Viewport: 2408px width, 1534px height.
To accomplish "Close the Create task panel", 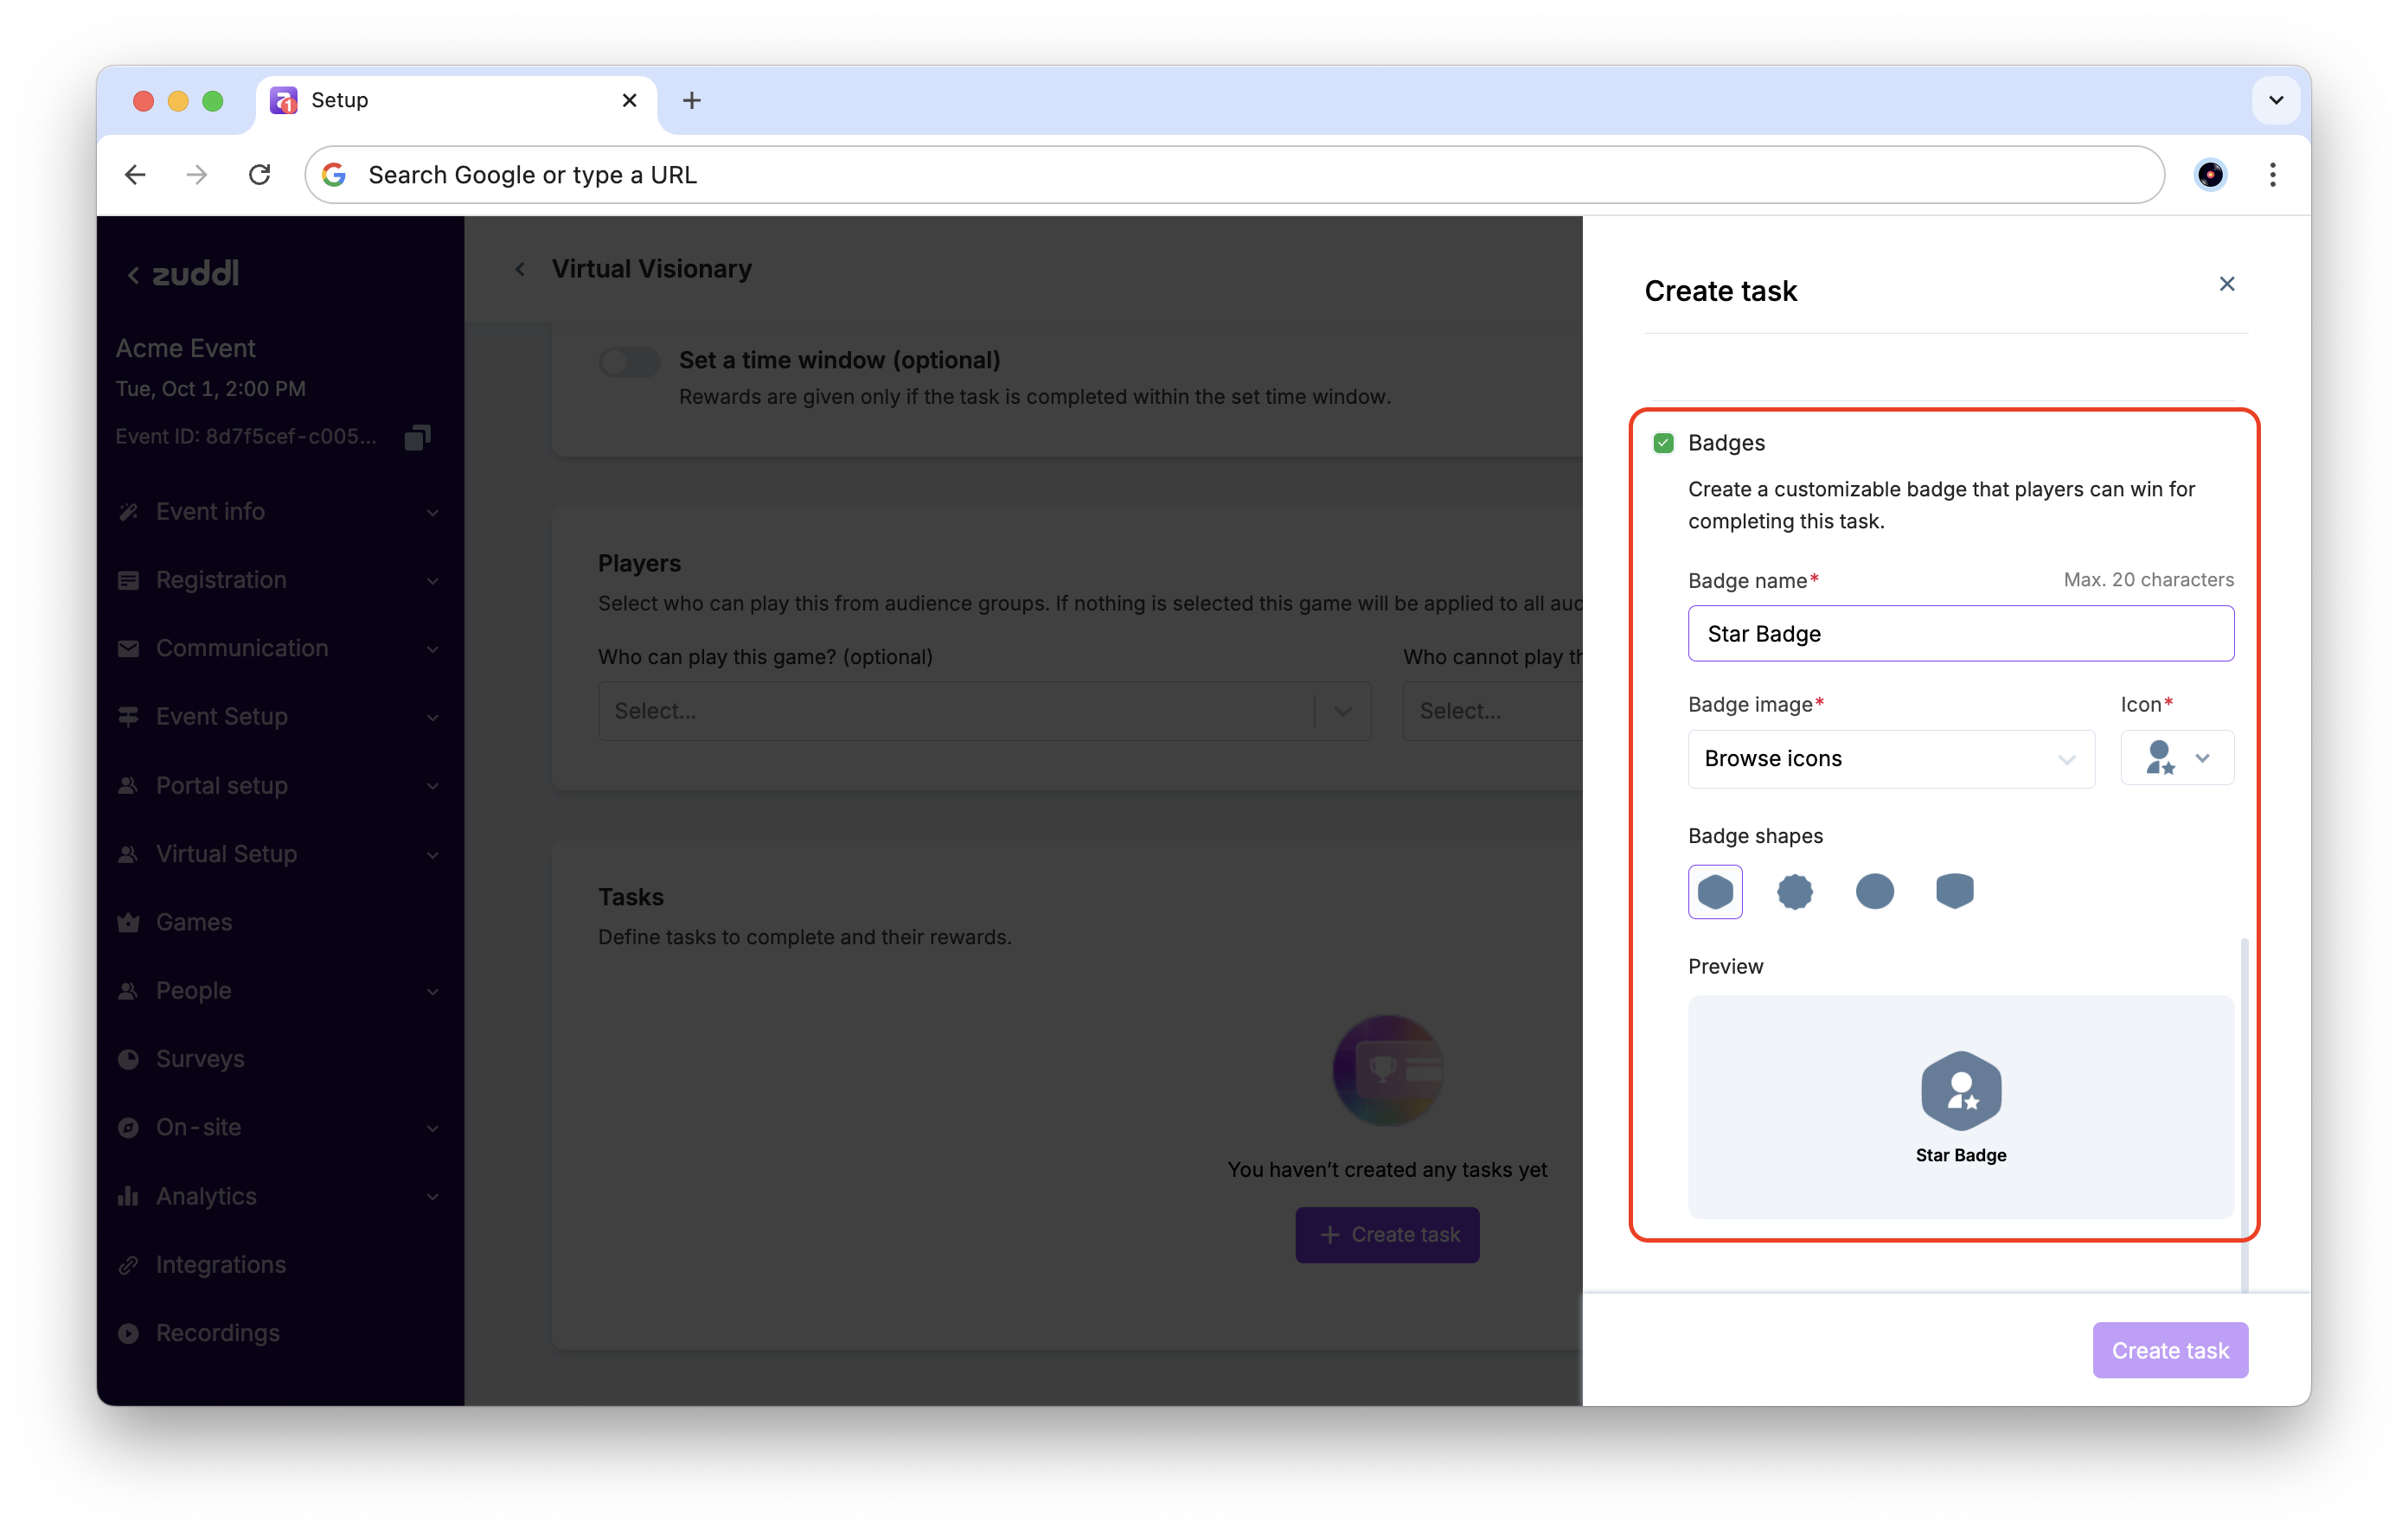I will pyautogui.click(x=2226, y=284).
